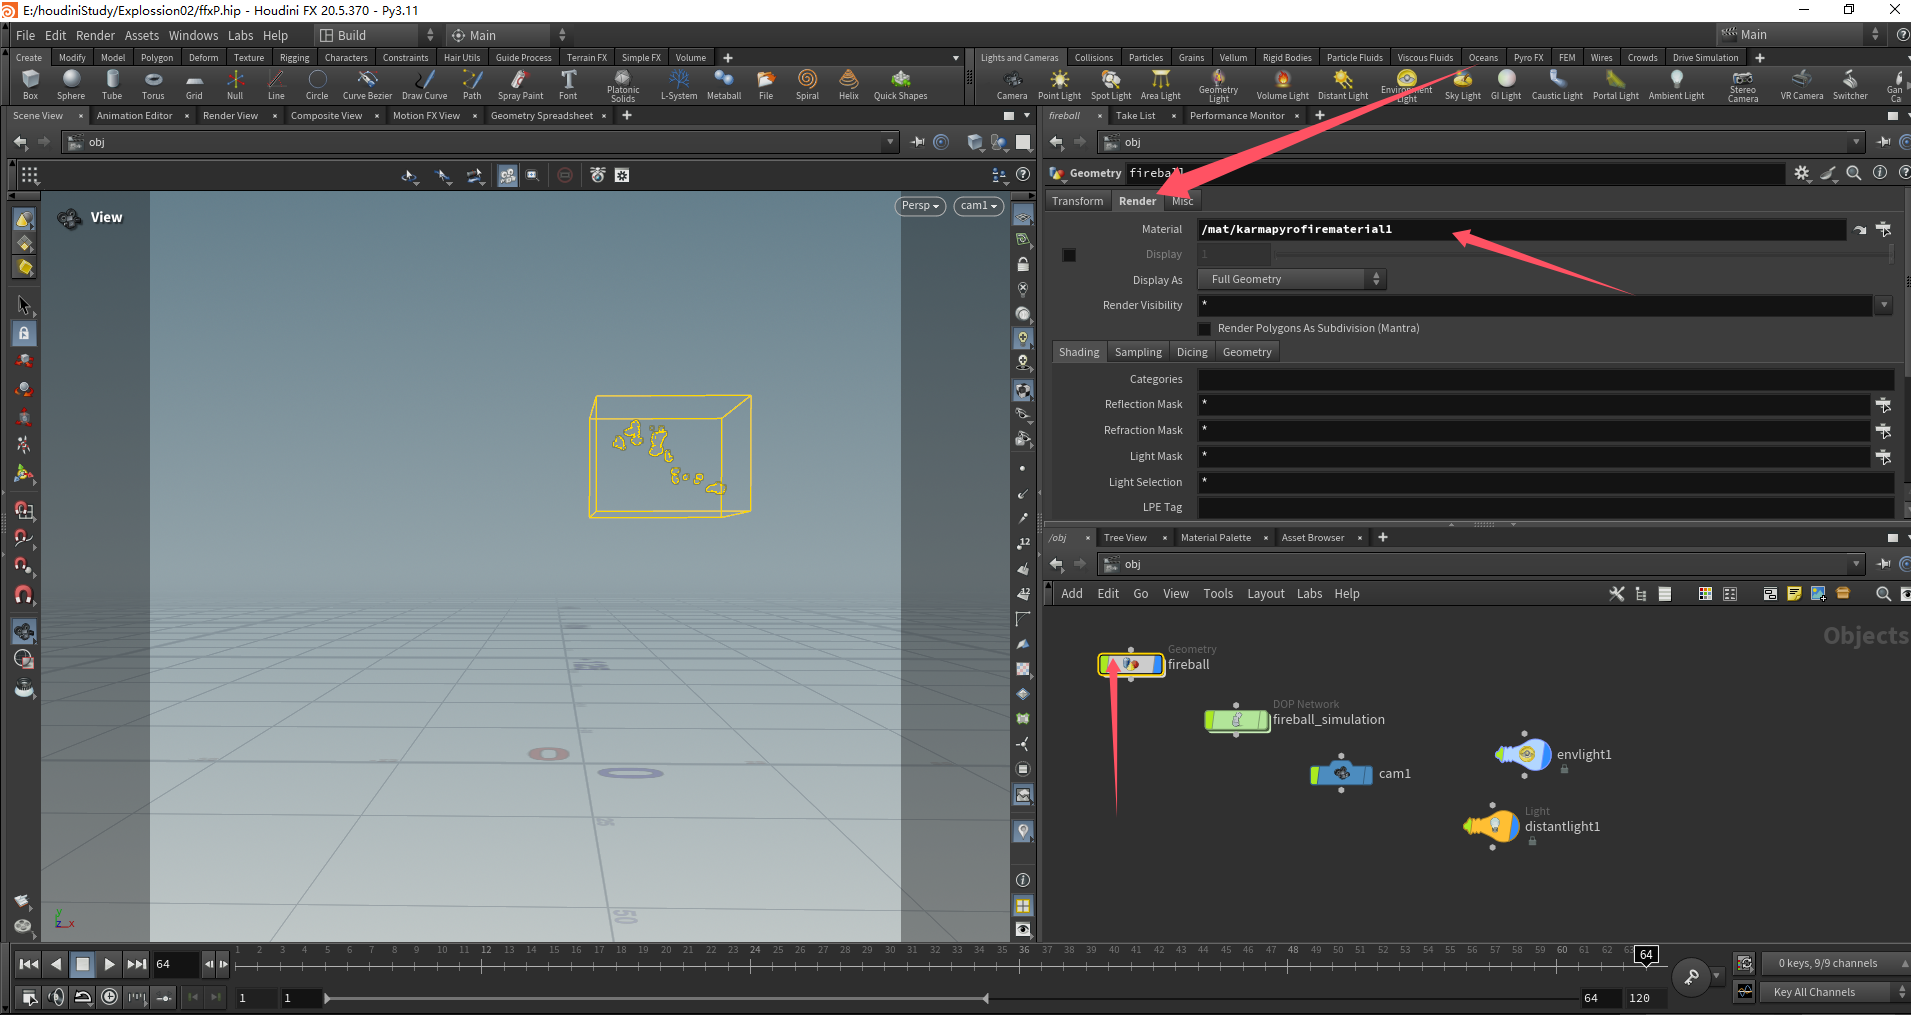Add a Grid from the Create shelf
This screenshot has height=1015, width=1911.
(x=194, y=84)
